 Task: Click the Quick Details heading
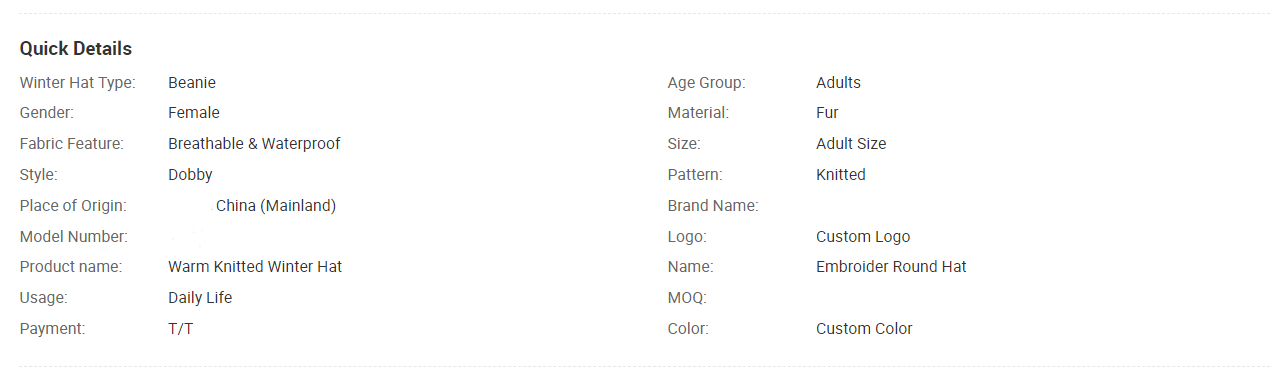76,48
